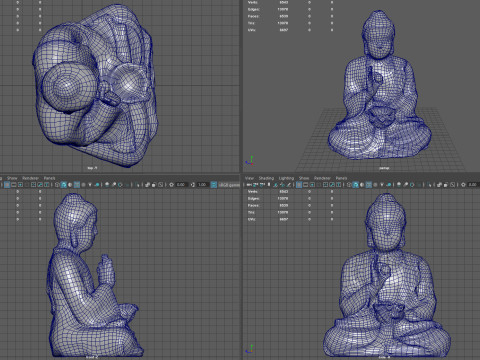
Task: Click Exposure icon in front view toolbar
Action: point(463,184)
